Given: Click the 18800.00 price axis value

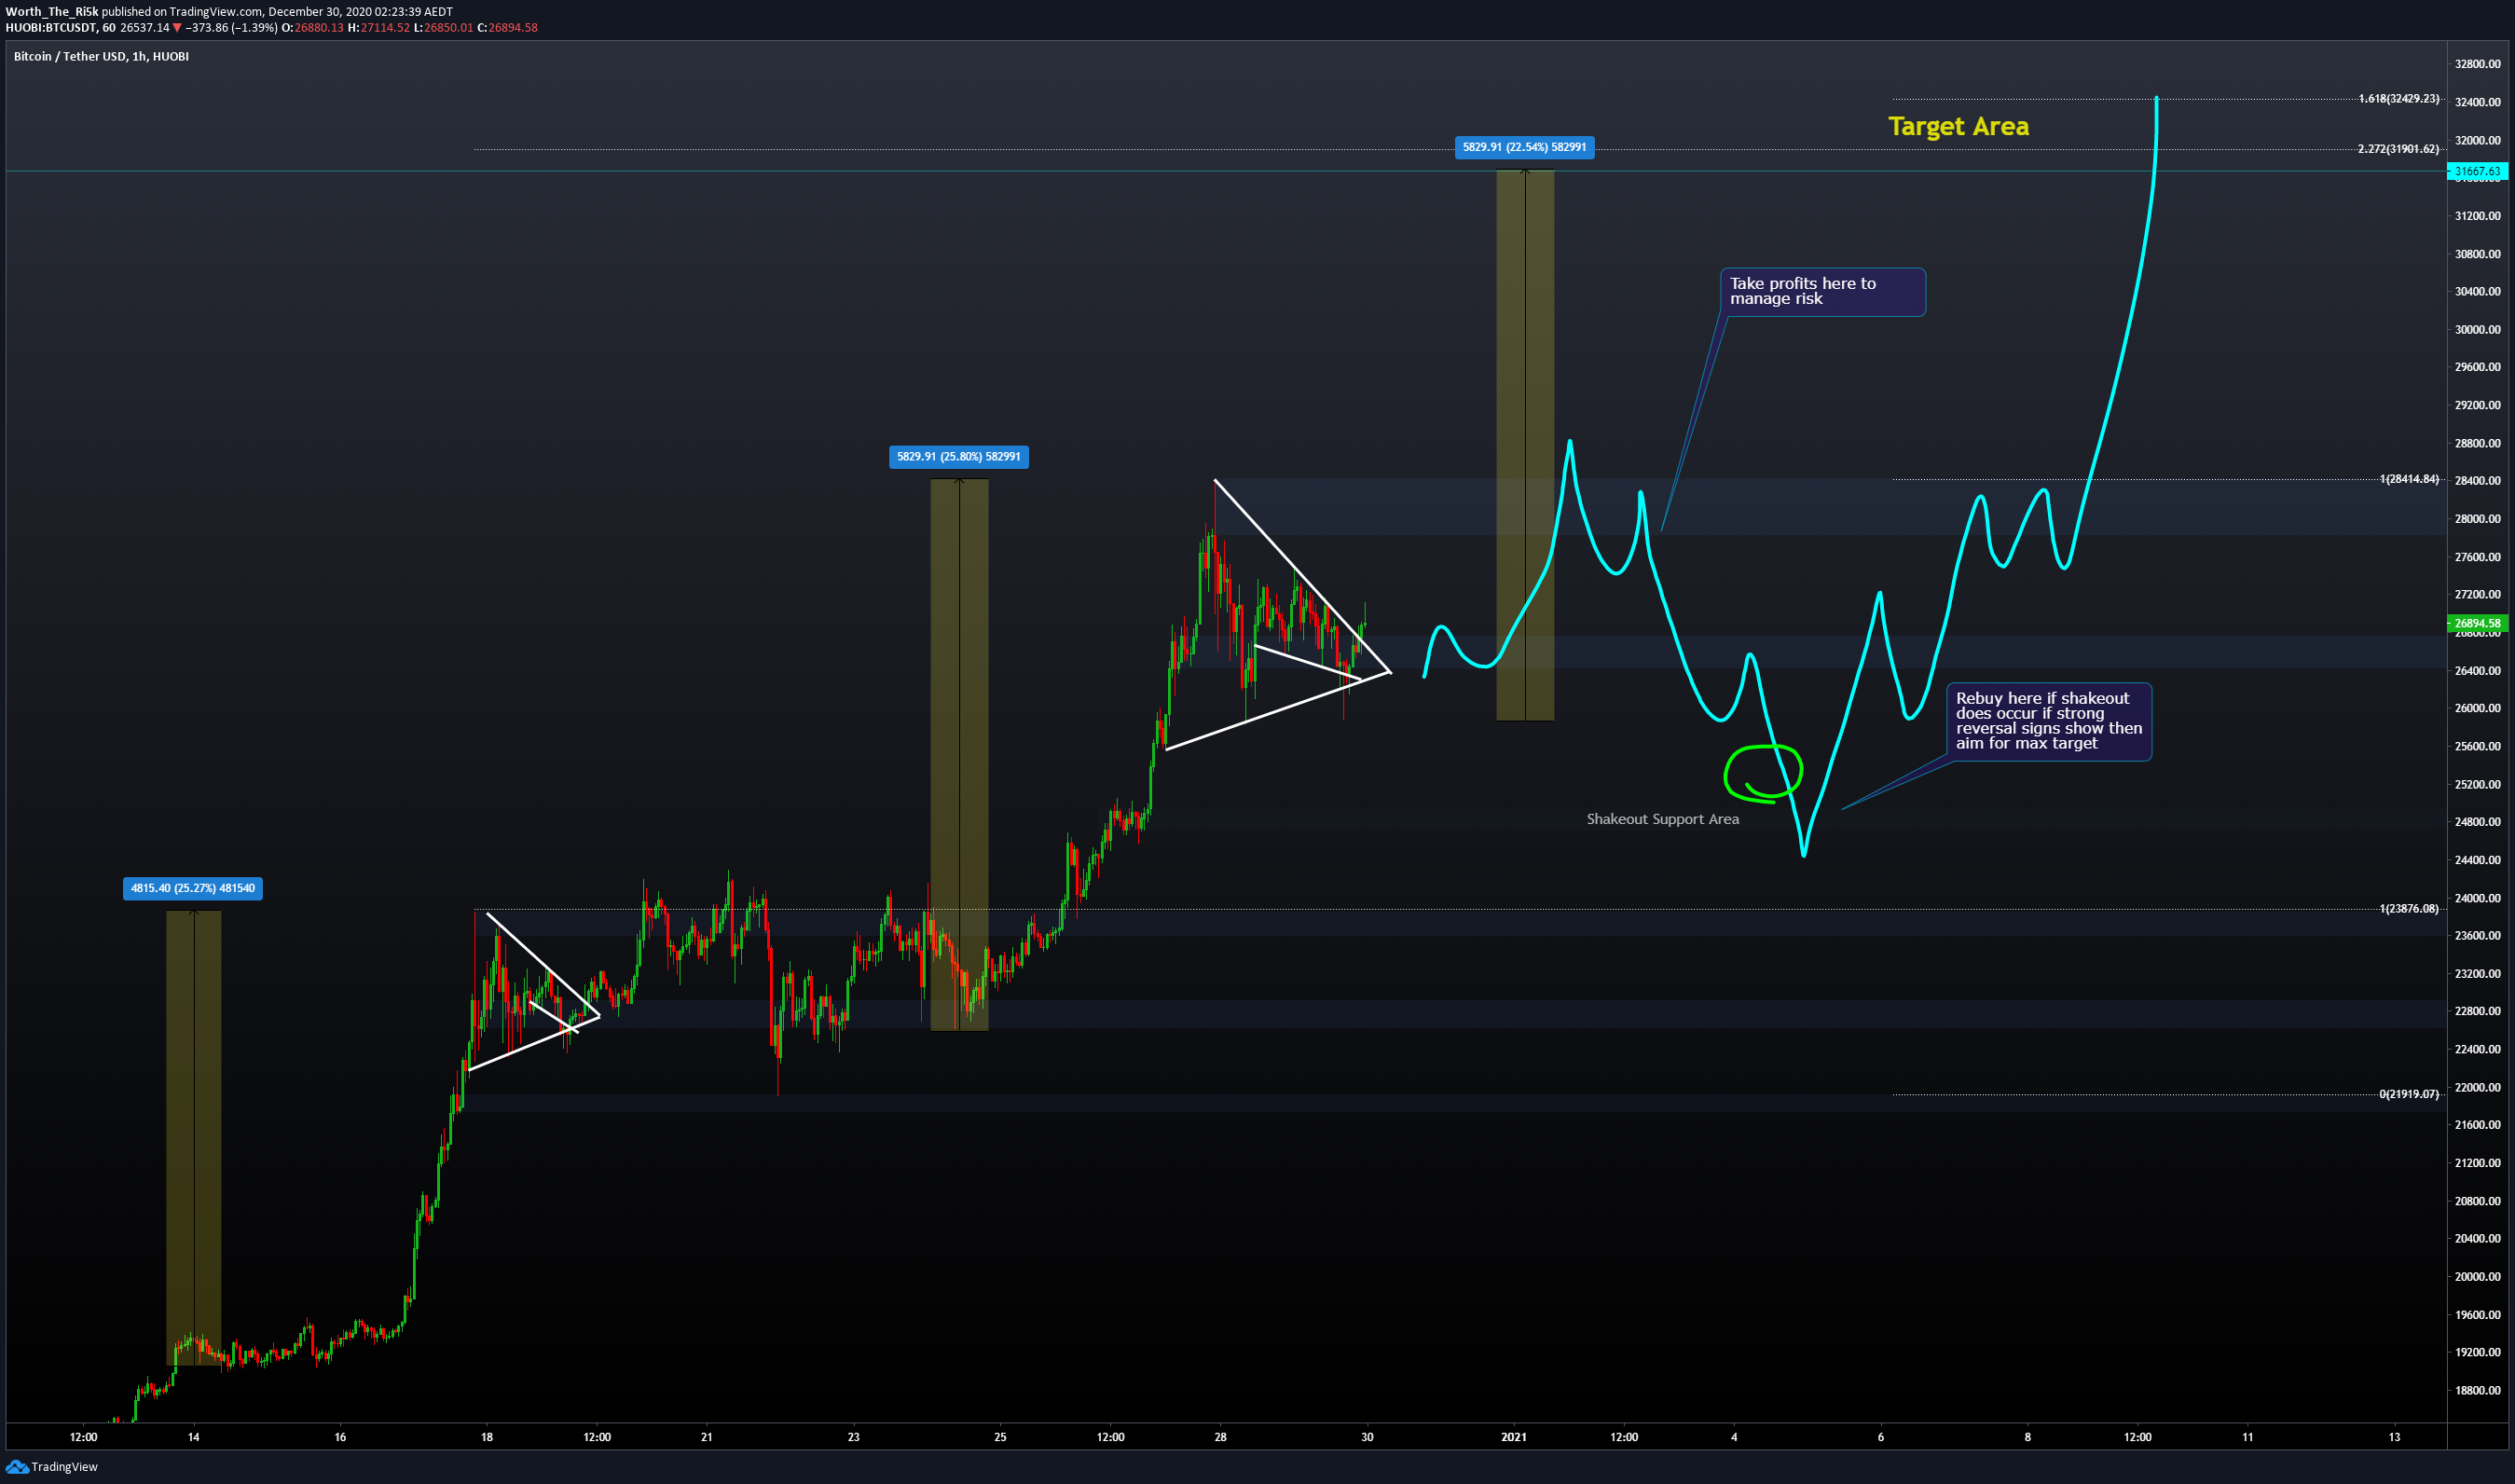Looking at the screenshot, I should point(2477,1390).
